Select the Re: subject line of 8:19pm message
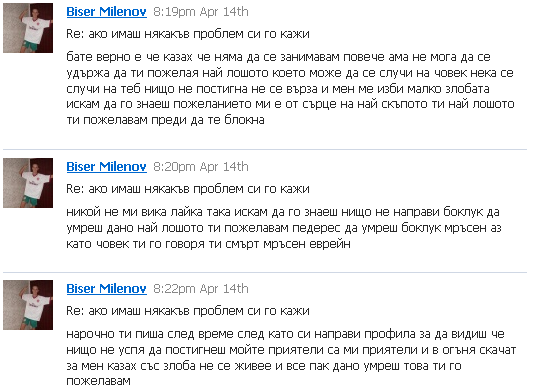The height and width of the screenshot is (392, 534). coord(188,34)
